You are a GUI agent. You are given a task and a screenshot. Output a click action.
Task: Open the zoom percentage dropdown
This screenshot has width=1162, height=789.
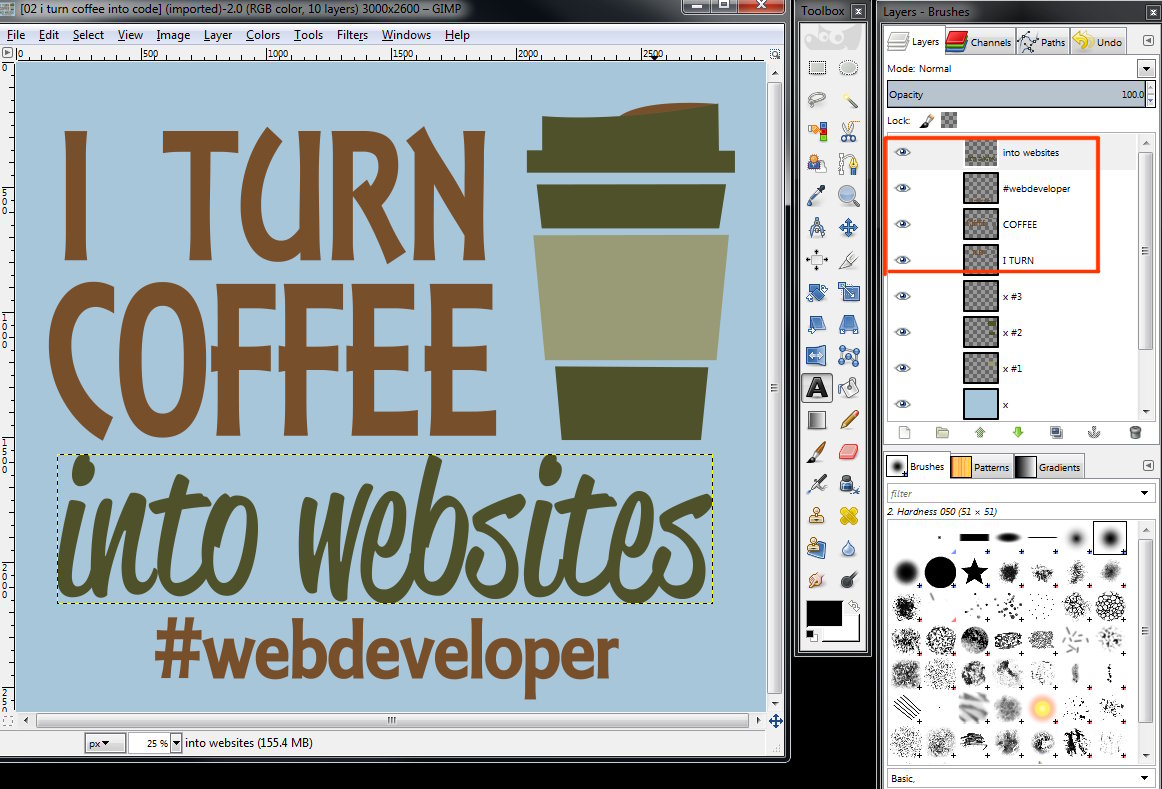pyautogui.click(x=176, y=743)
